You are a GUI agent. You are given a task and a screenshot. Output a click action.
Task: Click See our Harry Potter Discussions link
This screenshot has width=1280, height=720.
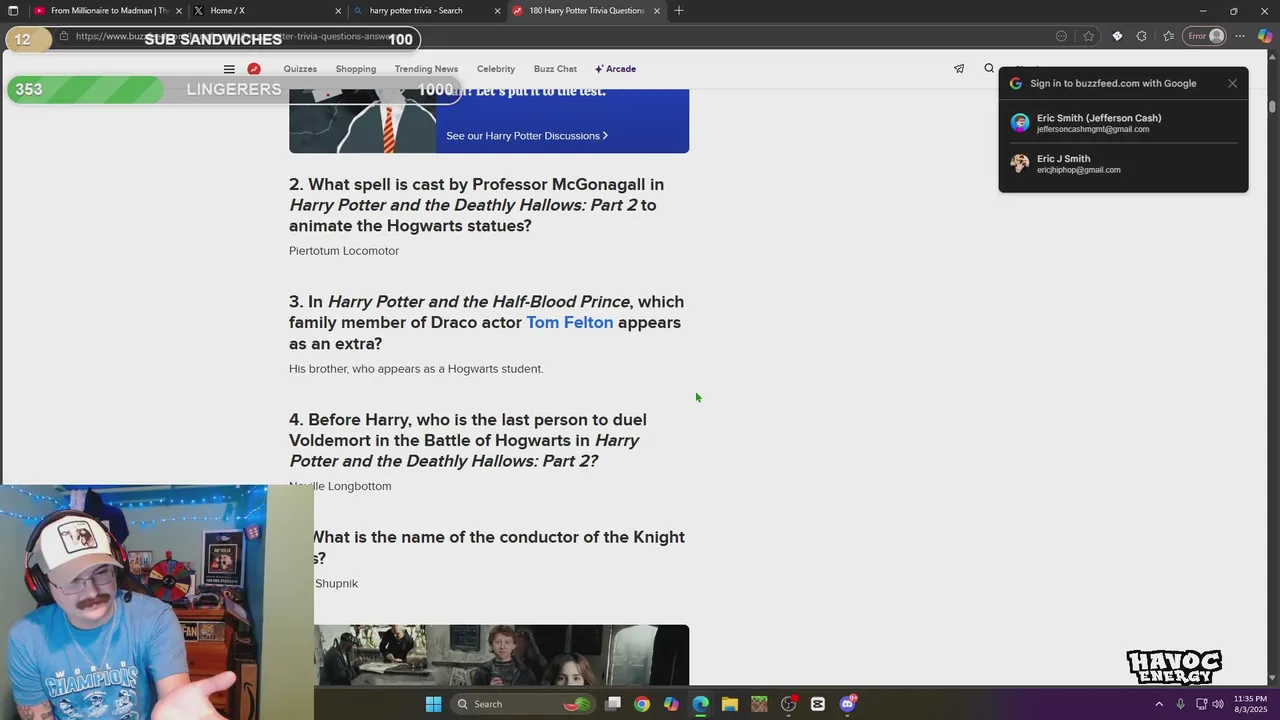(527, 136)
